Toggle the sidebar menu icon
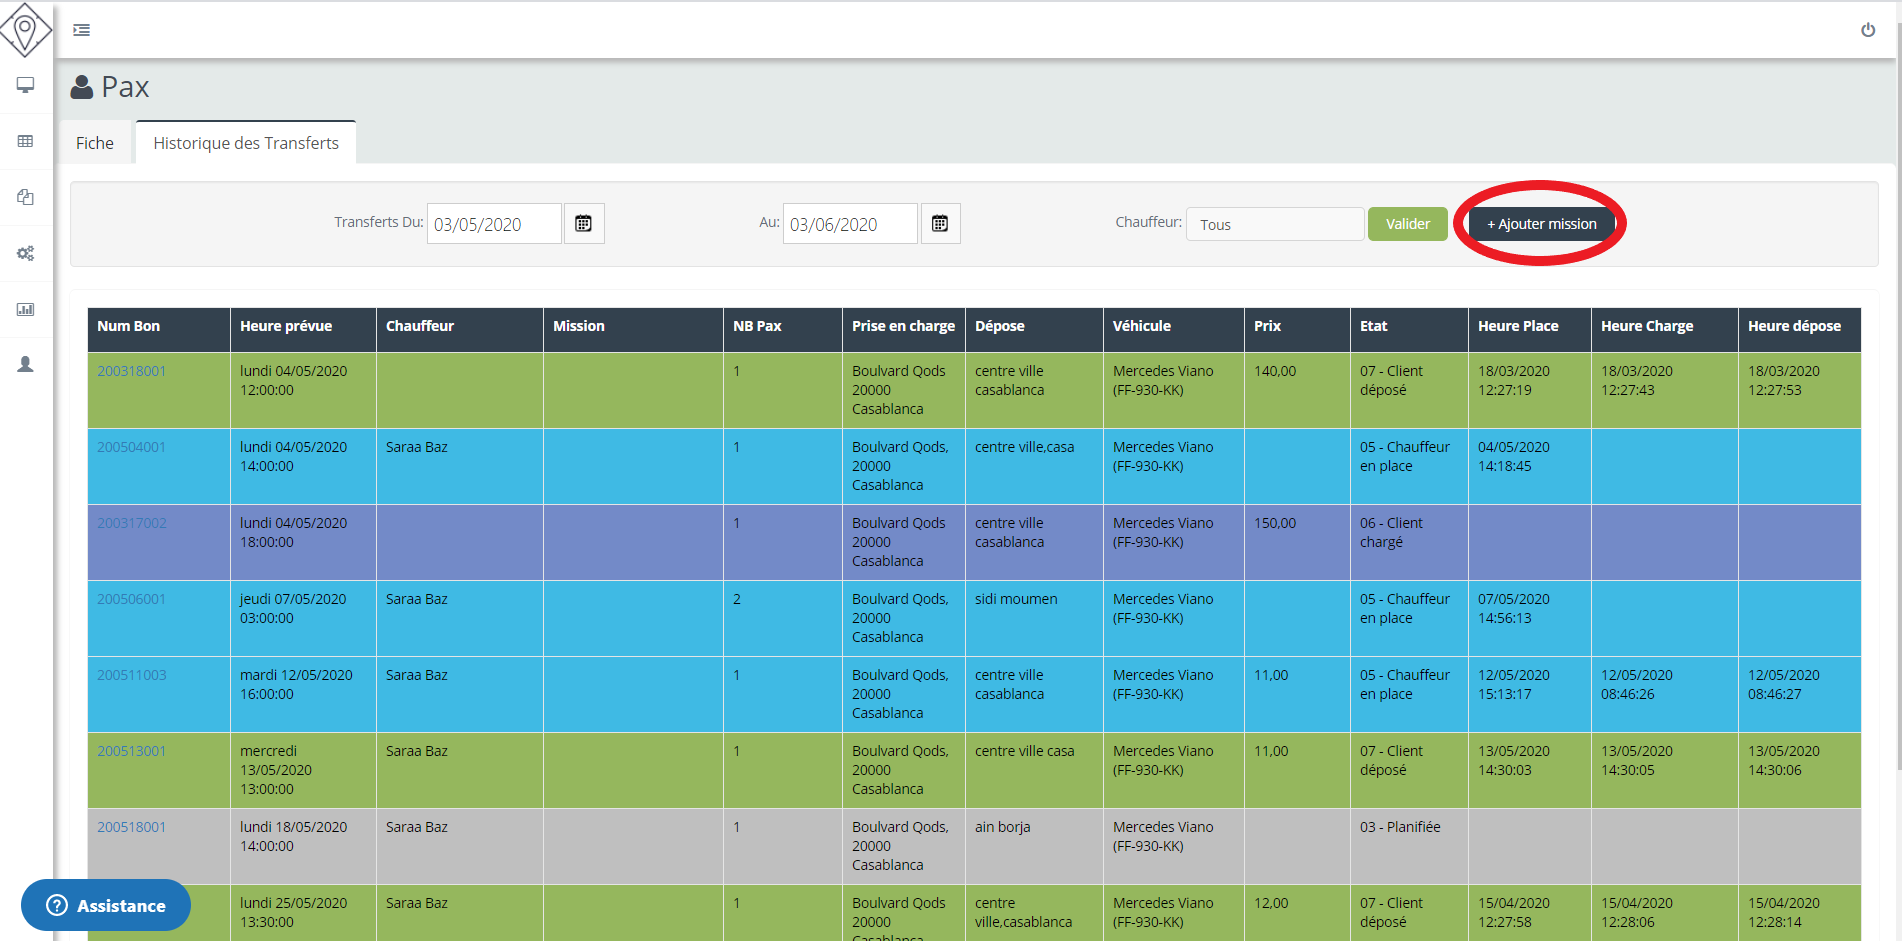Screen dimensions: 1902x941 82,30
